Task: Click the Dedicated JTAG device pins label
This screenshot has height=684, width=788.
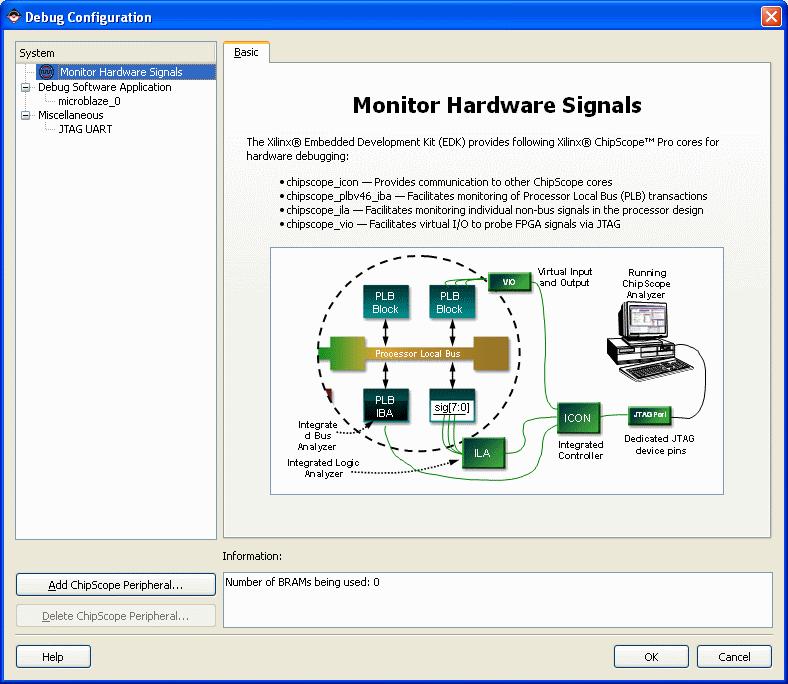Action: (x=660, y=445)
